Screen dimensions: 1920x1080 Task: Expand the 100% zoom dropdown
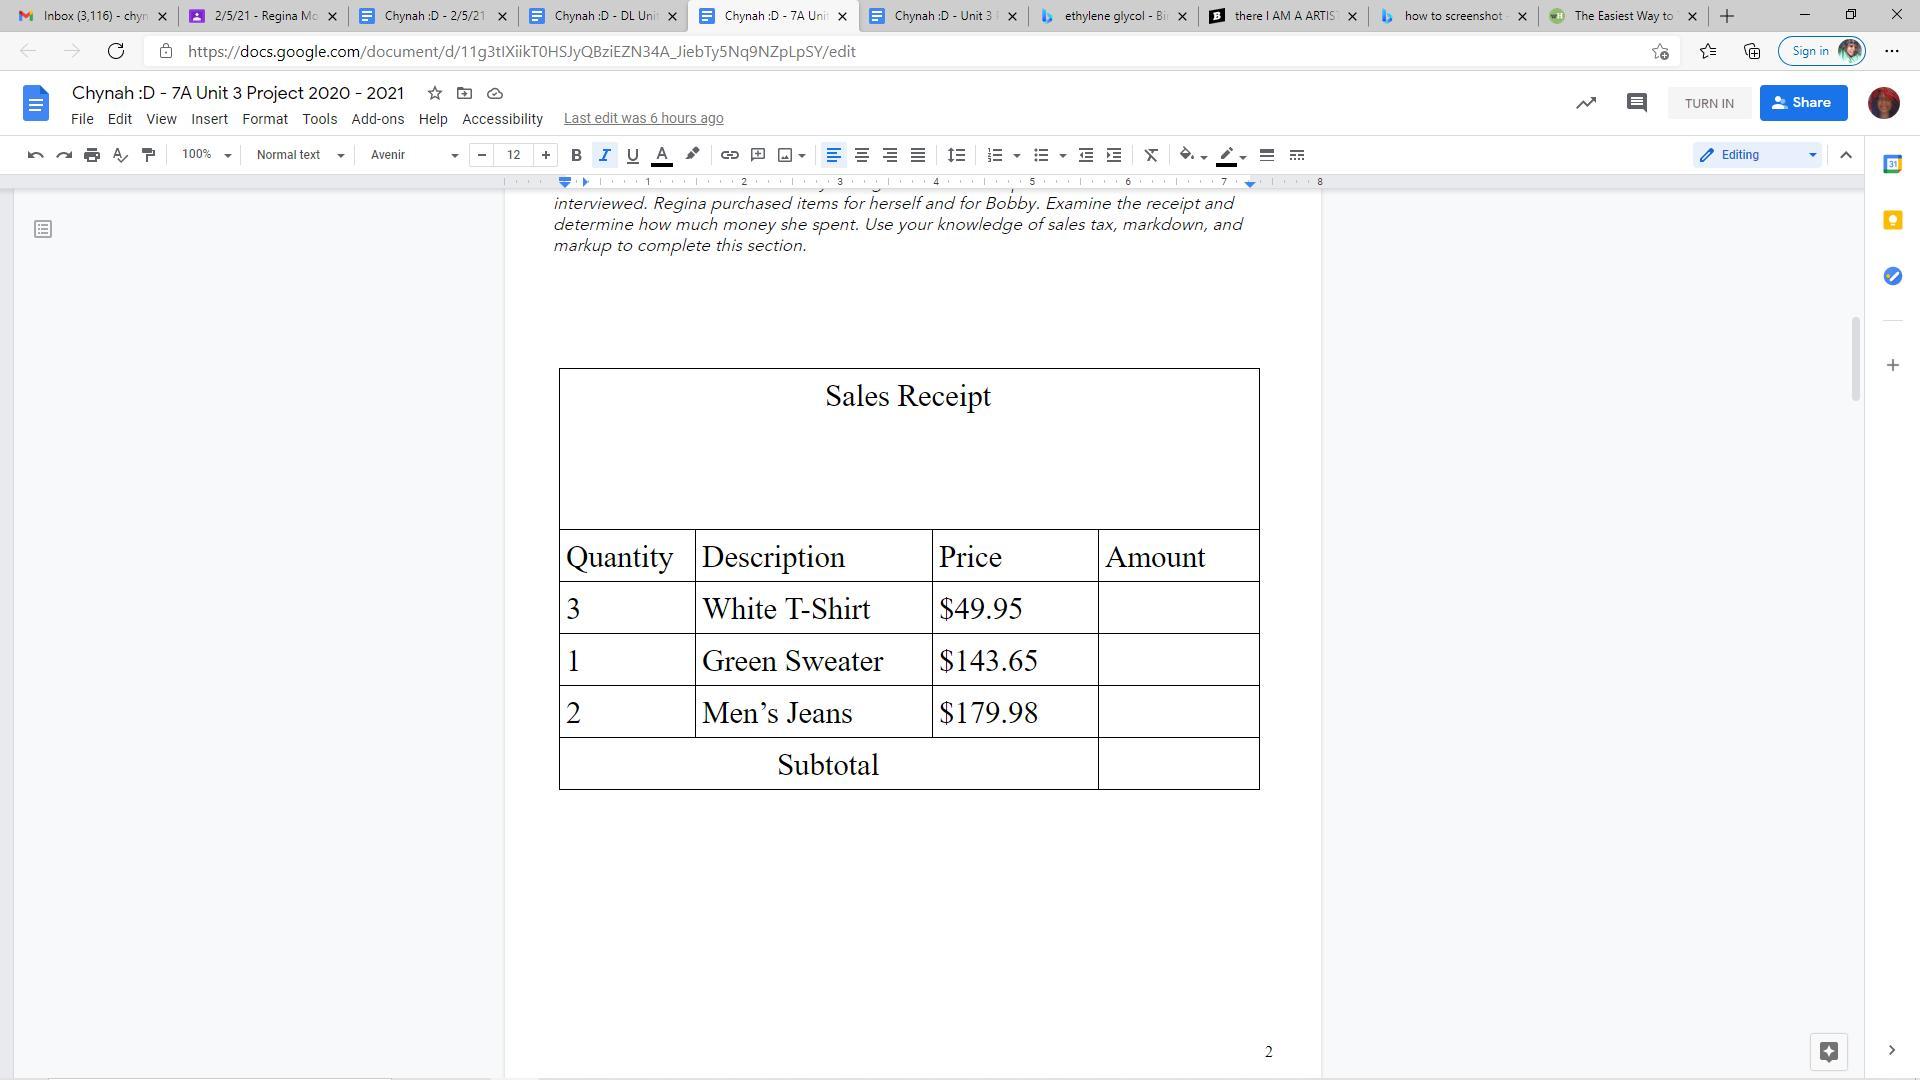[206, 155]
